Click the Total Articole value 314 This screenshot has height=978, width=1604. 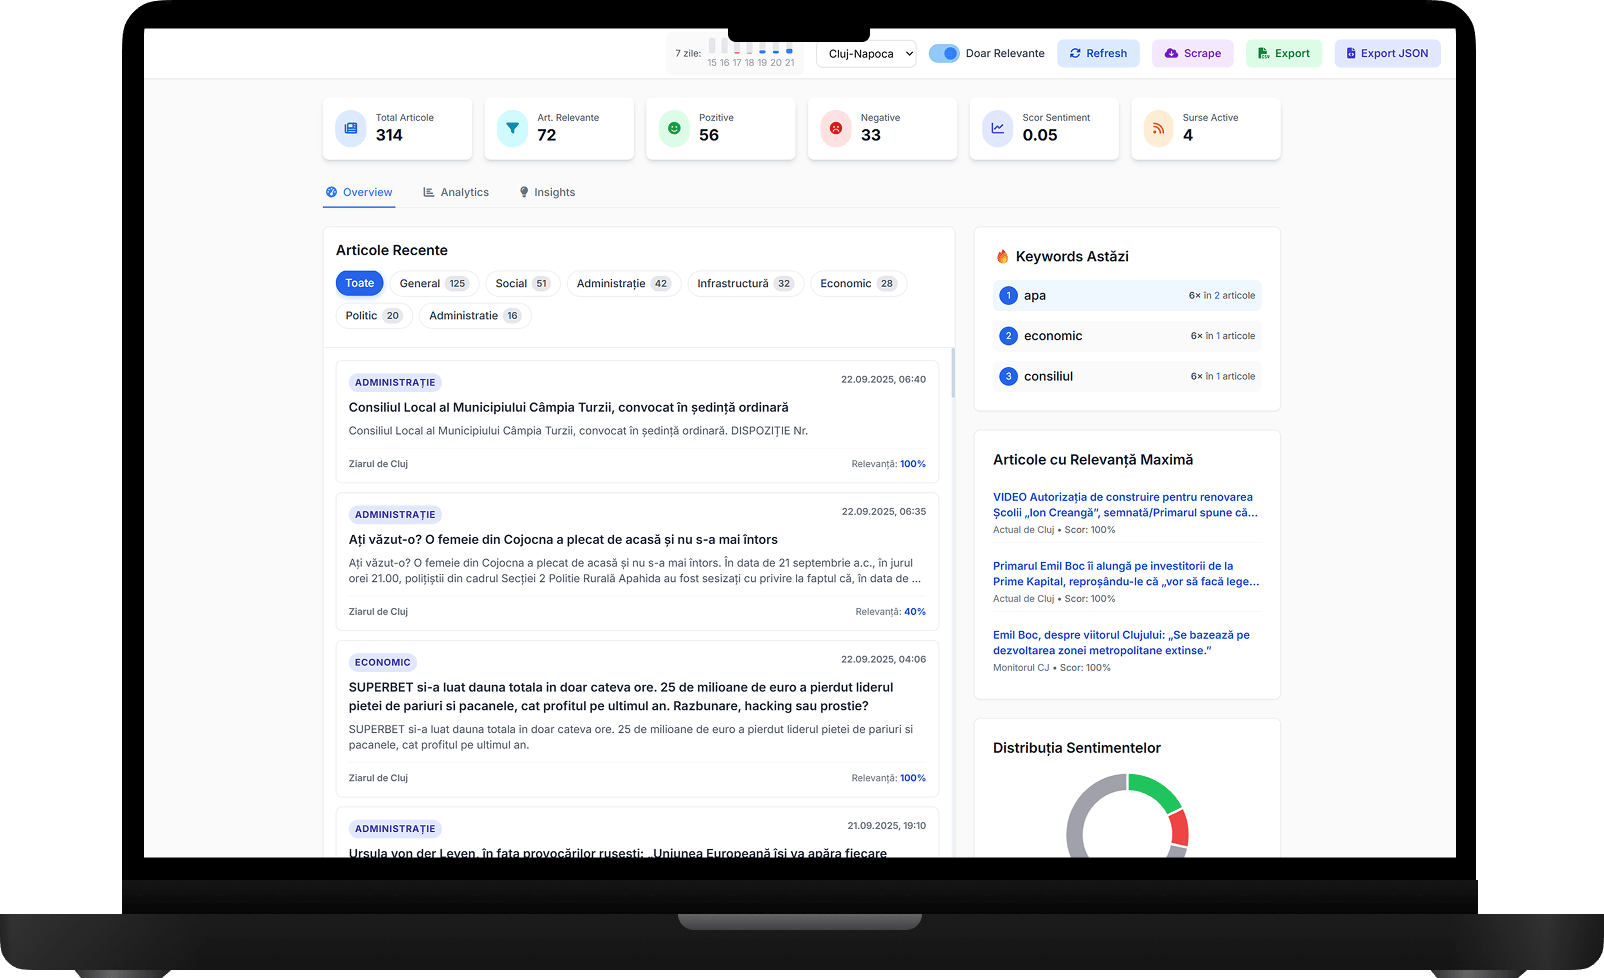[x=389, y=135]
